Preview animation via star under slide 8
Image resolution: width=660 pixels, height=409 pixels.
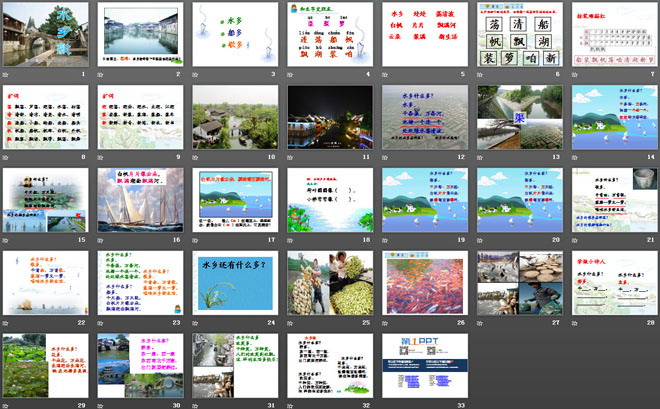tap(5, 158)
